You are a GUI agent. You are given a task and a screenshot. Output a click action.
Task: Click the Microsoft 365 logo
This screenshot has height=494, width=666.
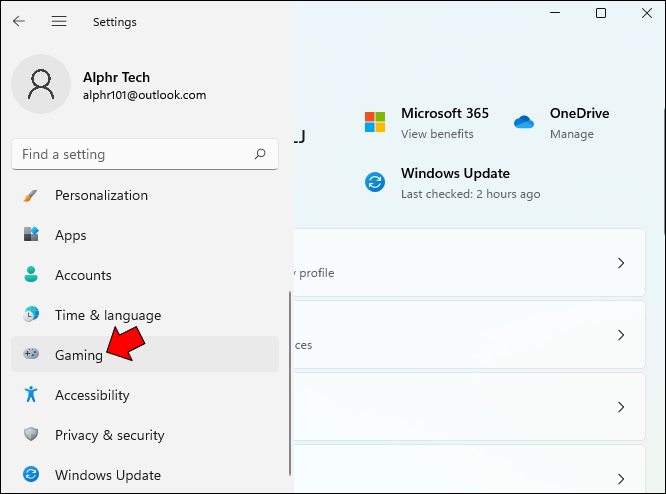pos(375,122)
